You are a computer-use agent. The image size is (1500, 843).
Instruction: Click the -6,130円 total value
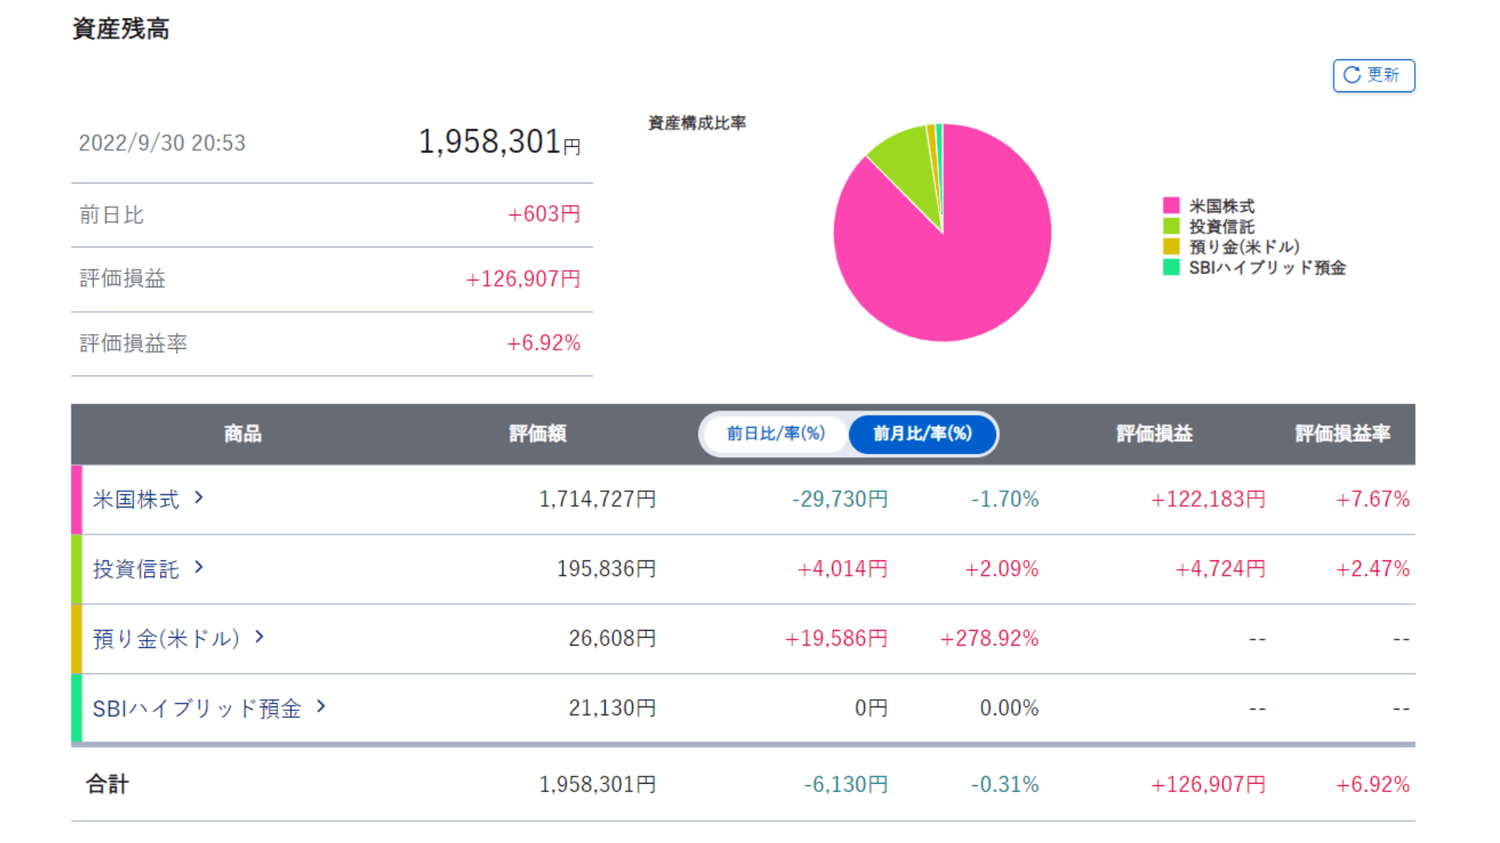coord(845,784)
